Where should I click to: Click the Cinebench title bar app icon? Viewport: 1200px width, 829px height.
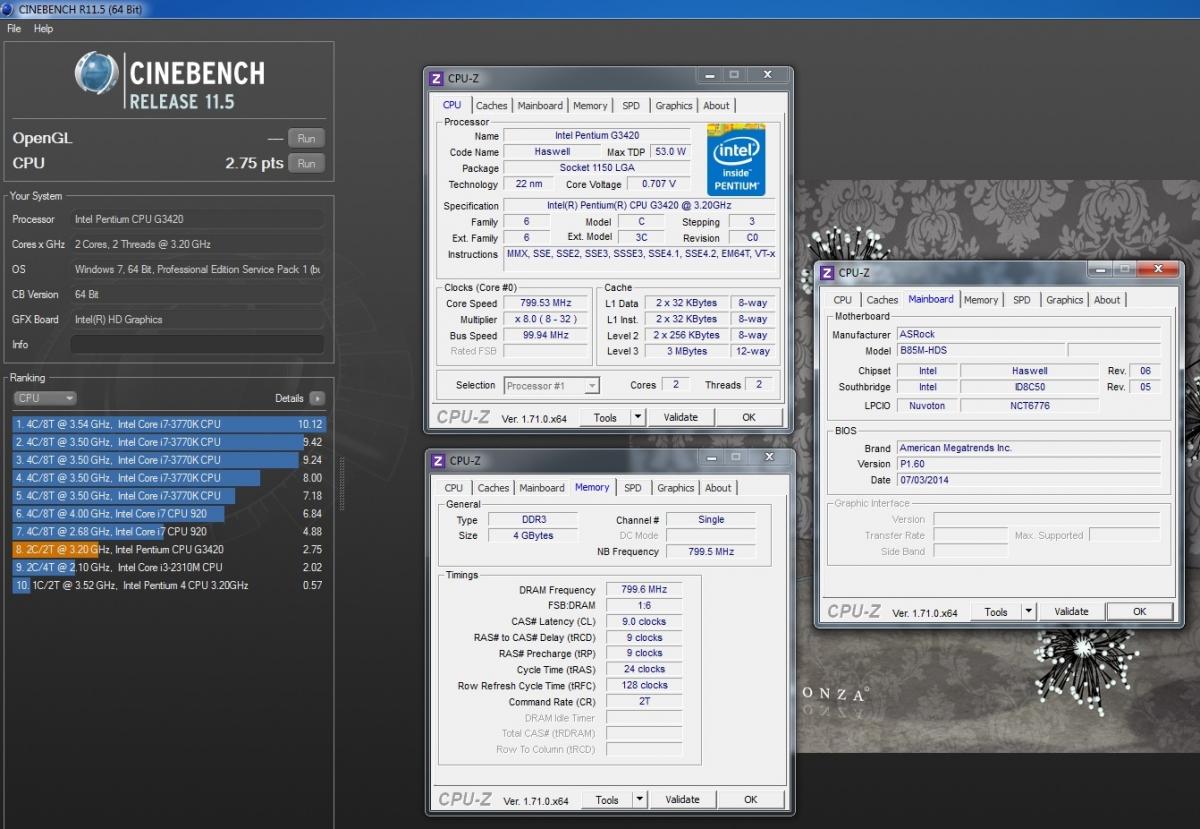[9, 9]
